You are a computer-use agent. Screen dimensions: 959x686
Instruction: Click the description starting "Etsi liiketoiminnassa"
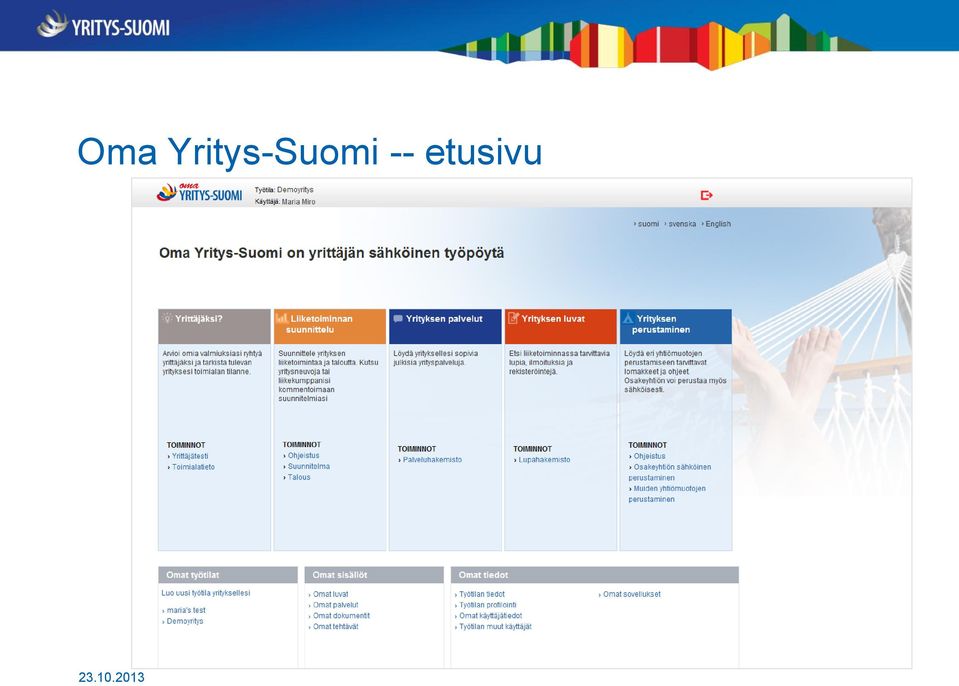[x=559, y=363]
